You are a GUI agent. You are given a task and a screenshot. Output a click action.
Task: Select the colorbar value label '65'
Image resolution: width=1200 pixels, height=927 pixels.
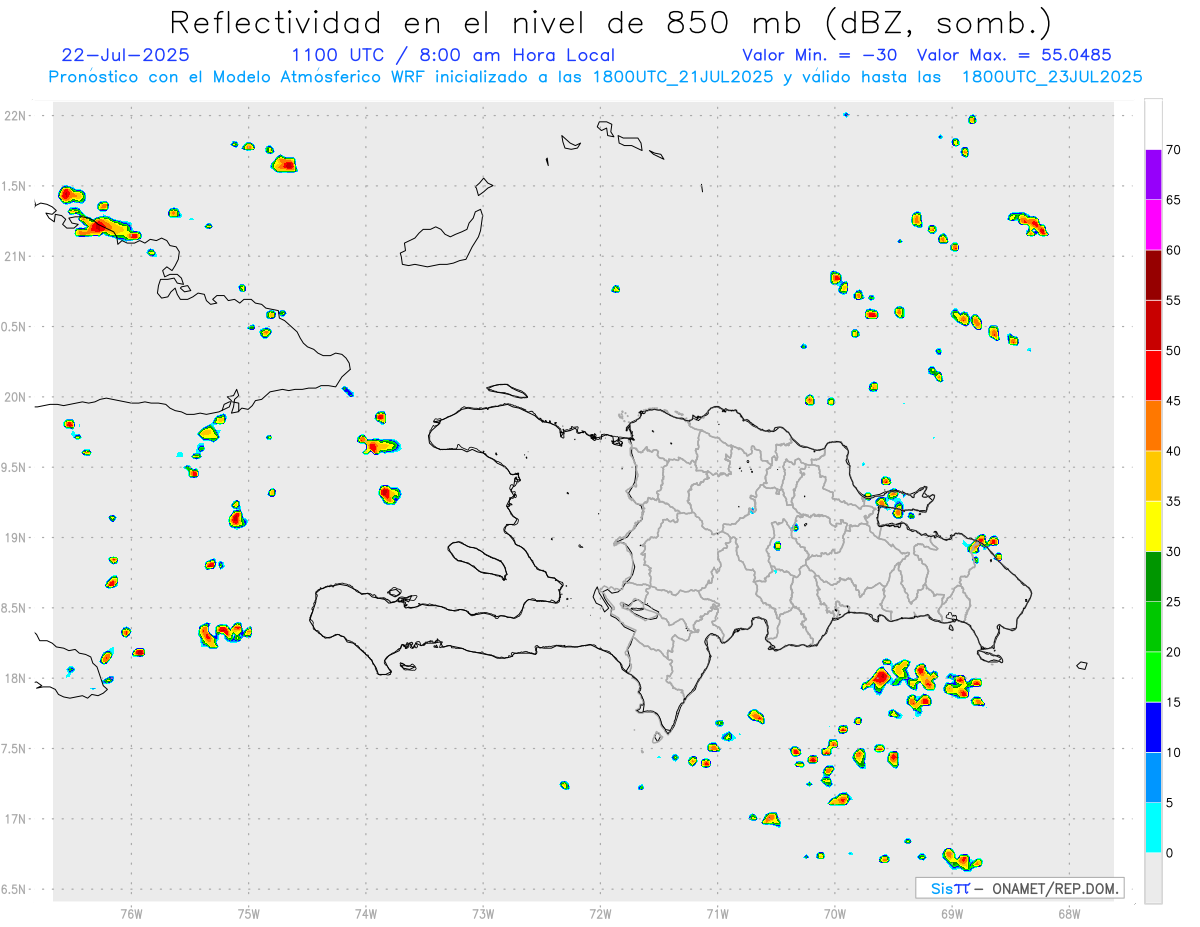[x=1173, y=200]
